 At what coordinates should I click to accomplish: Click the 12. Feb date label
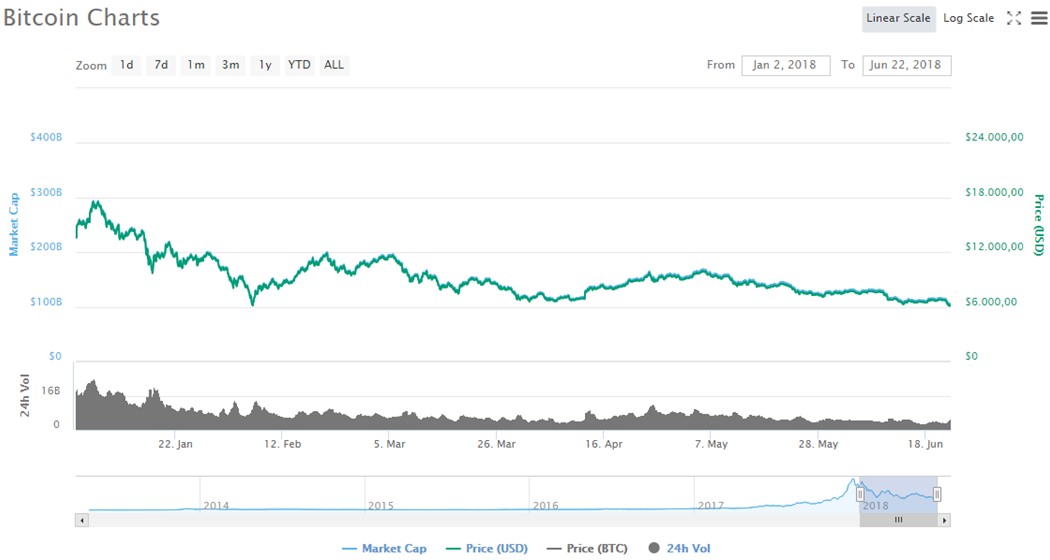283,443
